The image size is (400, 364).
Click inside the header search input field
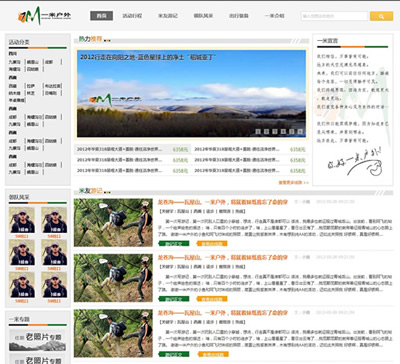coord(334,16)
